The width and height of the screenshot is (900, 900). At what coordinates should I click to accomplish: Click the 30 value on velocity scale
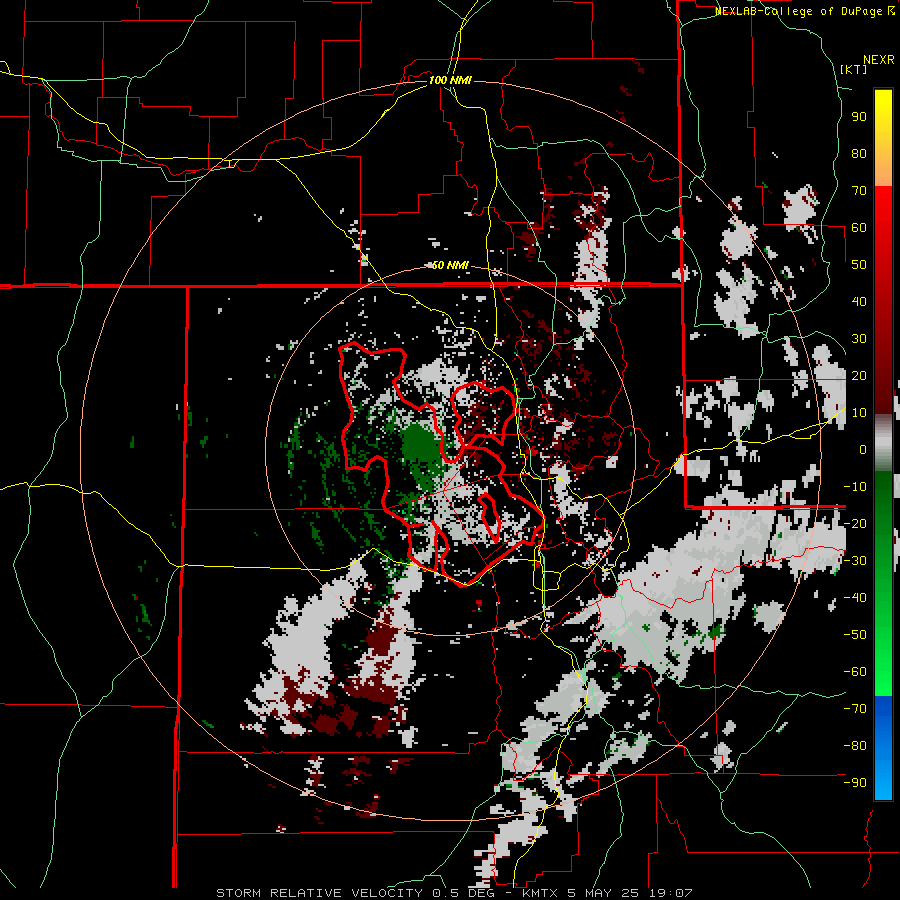pyautogui.click(x=859, y=339)
